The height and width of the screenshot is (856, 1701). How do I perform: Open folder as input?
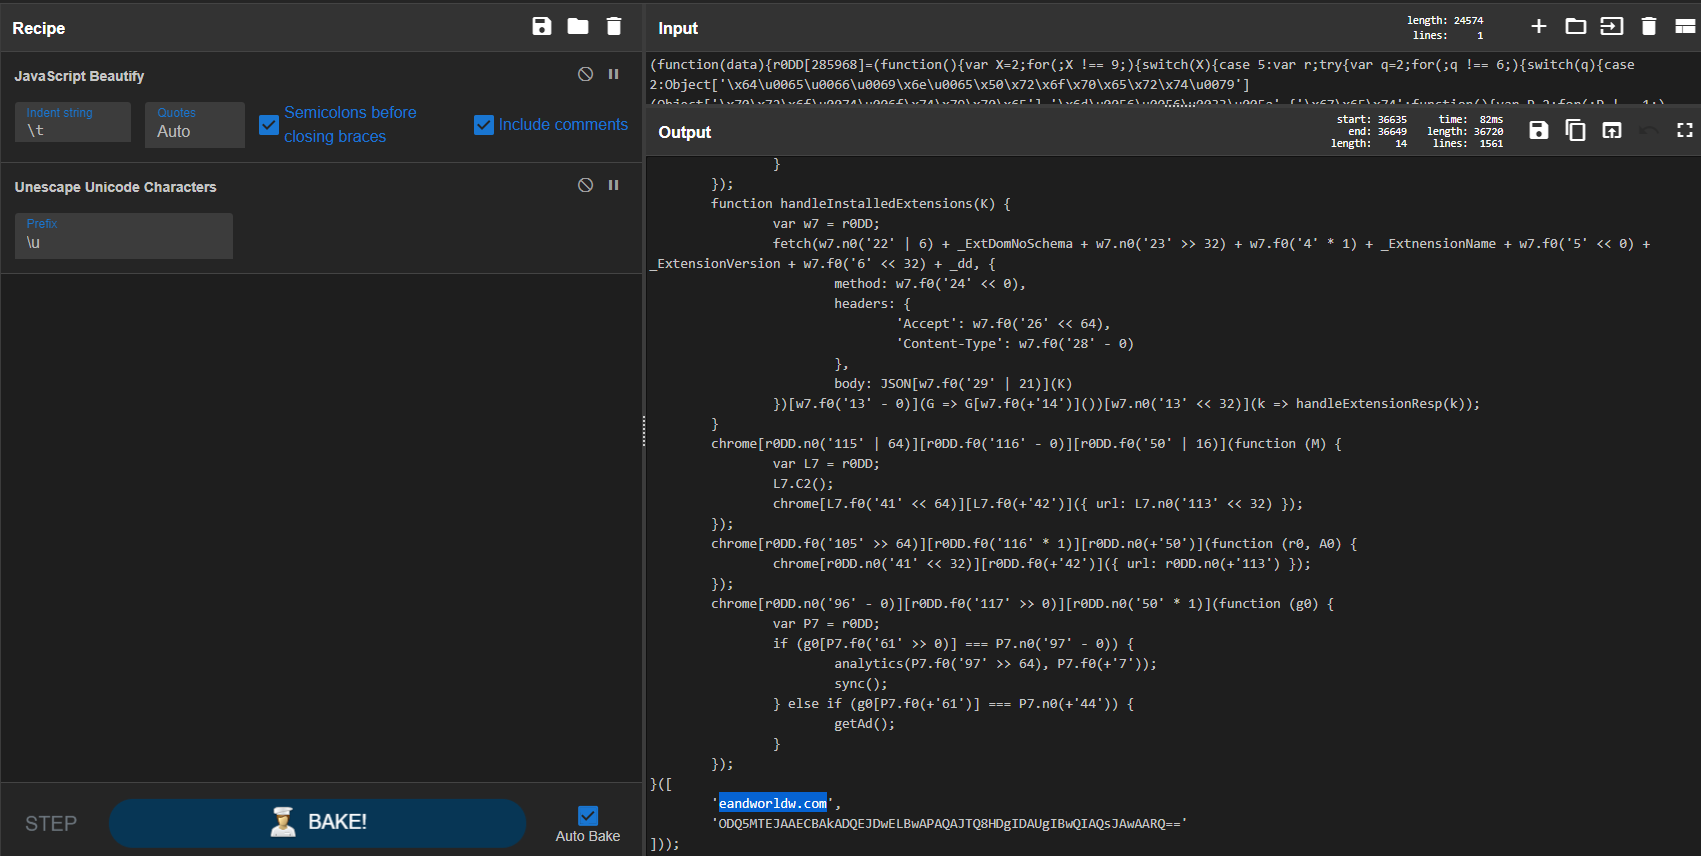[x=1576, y=26]
